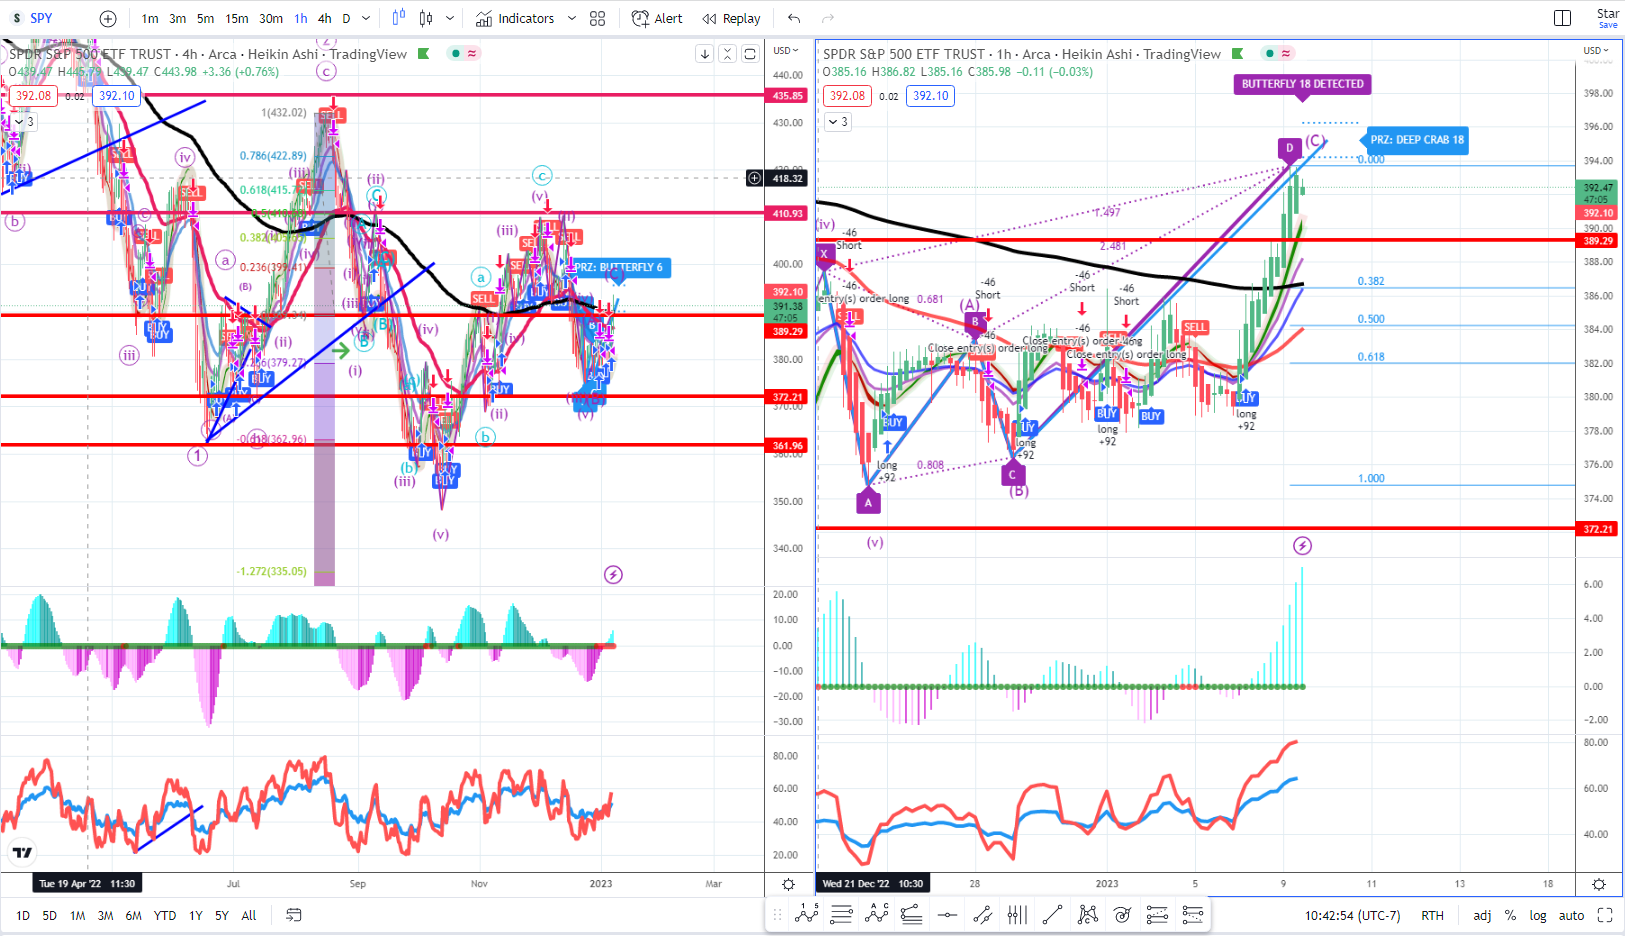This screenshot has width=1625, height=936.
Task: Undo the last chart action
Action: point(794,18)
